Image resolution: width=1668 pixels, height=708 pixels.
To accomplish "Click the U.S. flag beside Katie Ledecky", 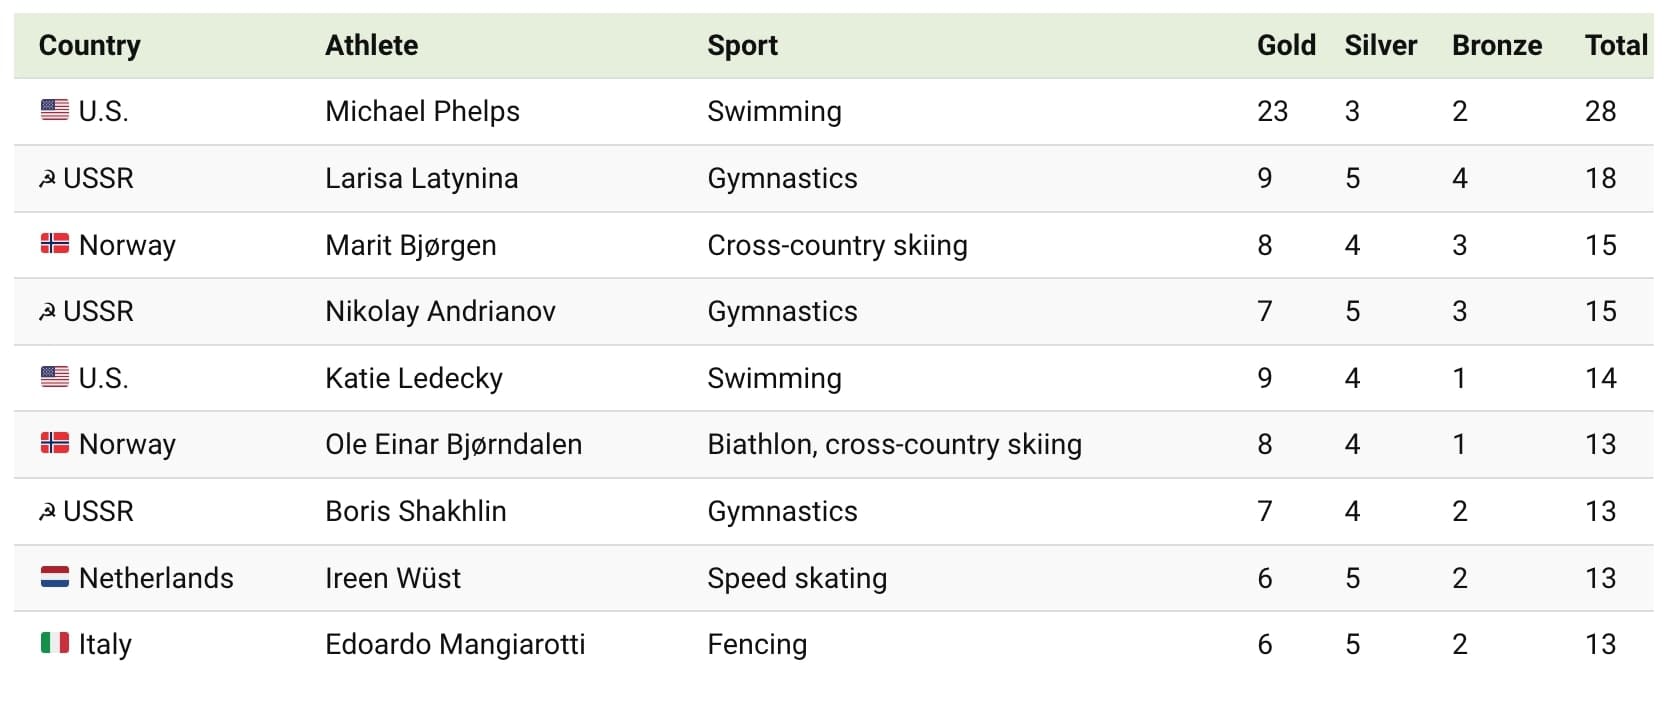I will click(55, 377).
